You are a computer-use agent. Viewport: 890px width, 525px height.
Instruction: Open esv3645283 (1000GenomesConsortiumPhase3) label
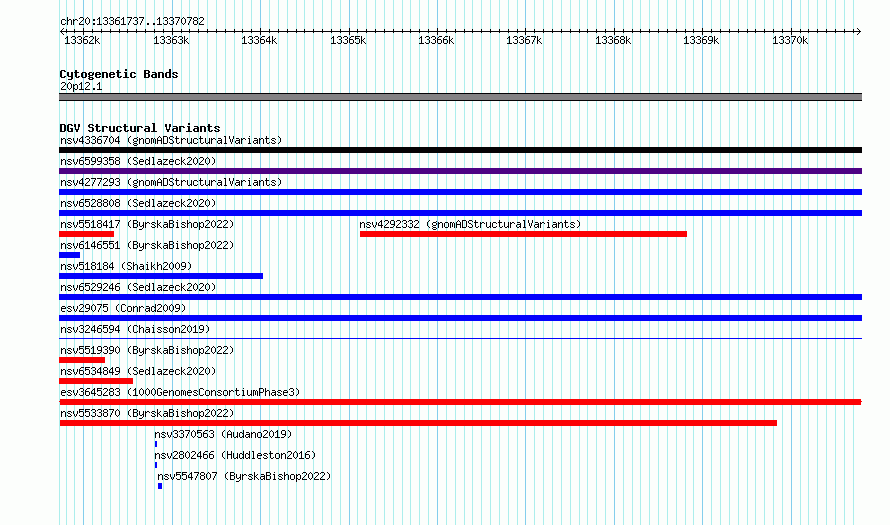click(x=180, y=392)
